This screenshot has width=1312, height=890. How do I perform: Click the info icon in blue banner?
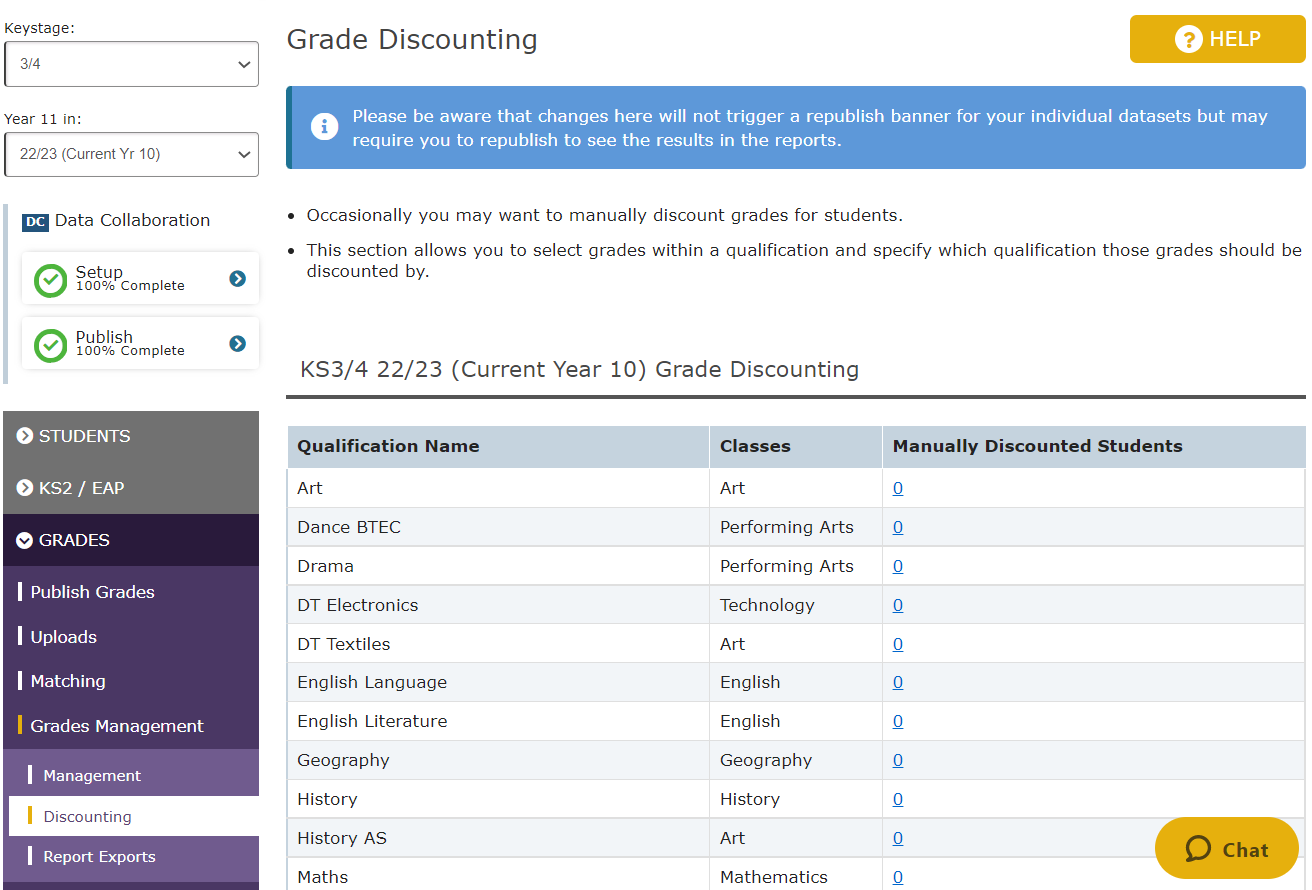[x=324, y=127]
